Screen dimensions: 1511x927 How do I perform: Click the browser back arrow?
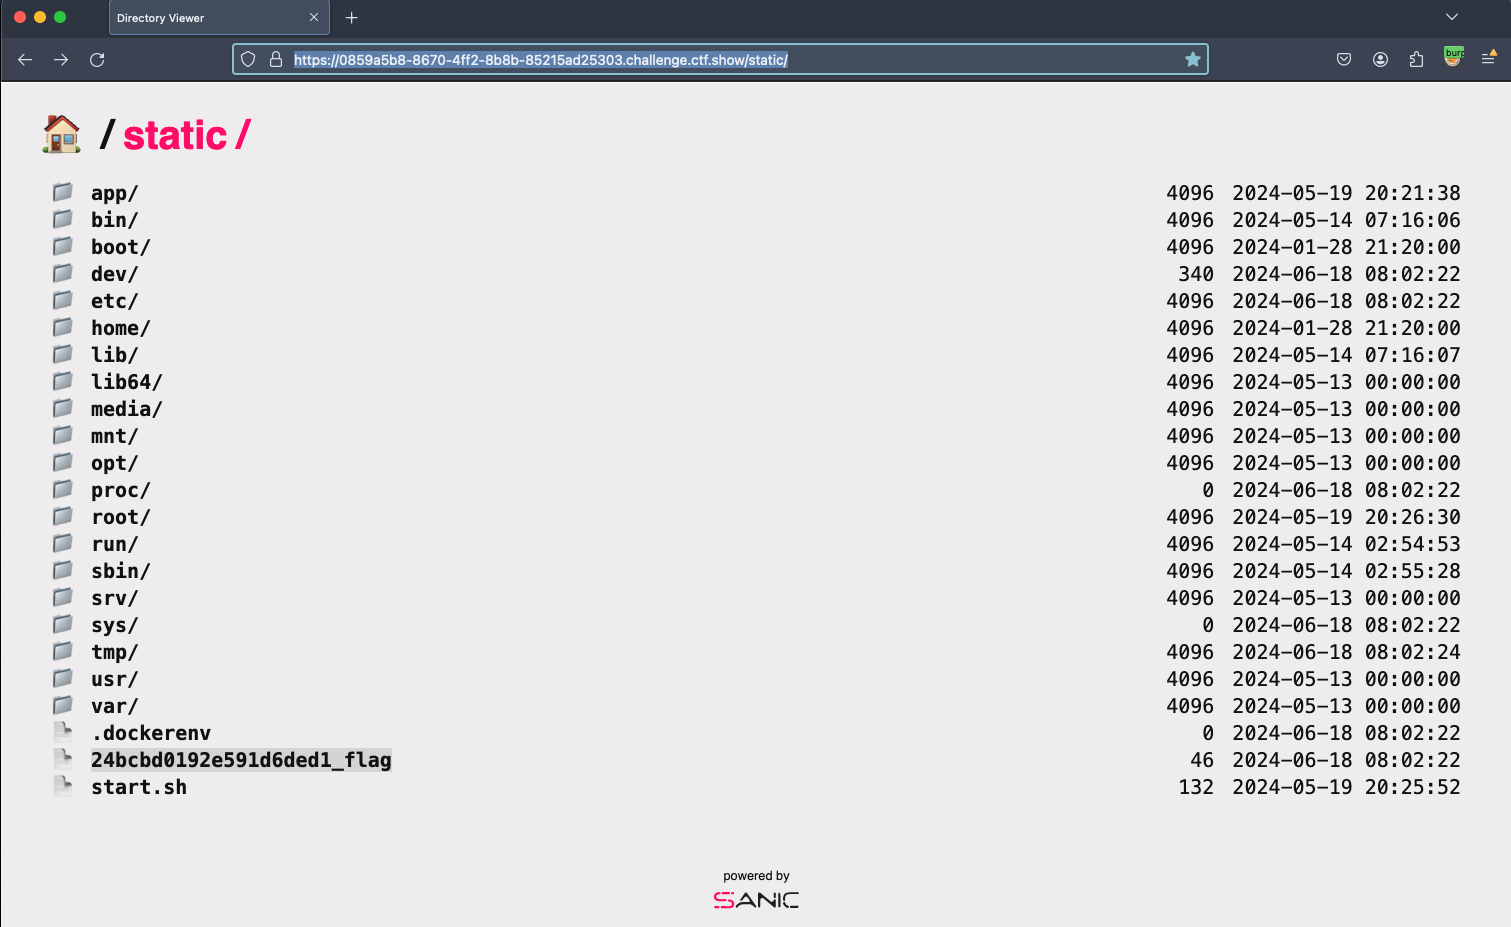[x=25, y=60]
